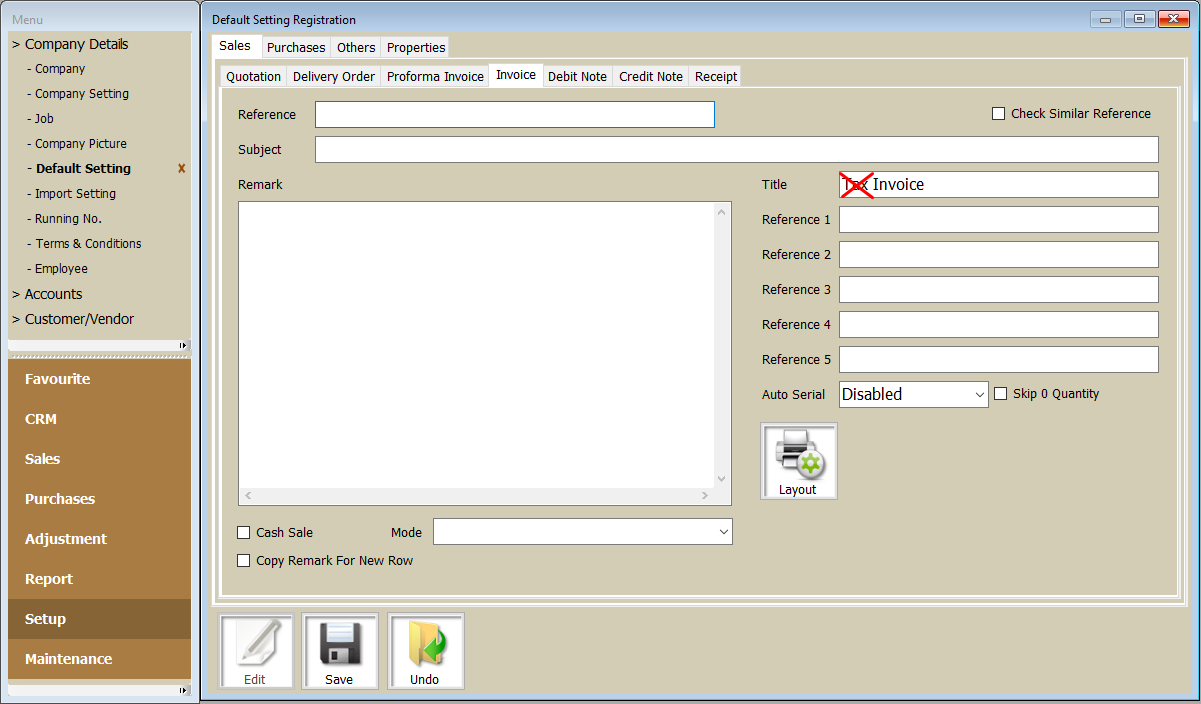Close Default Setting via orange X
The image size is (1201, 704).
click(181, 169)
